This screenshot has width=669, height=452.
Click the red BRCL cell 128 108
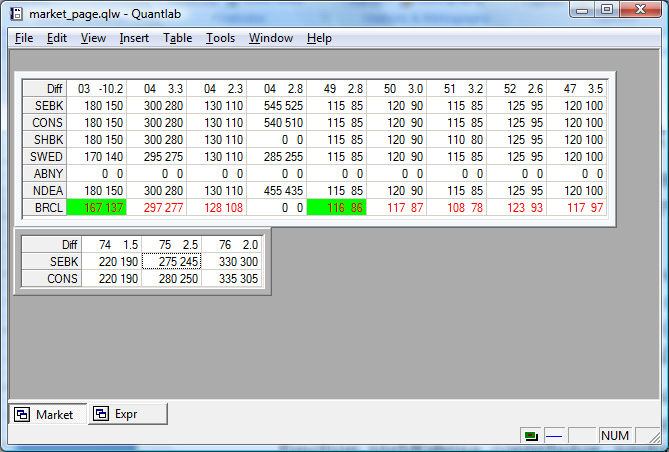[x=217, y=207]
